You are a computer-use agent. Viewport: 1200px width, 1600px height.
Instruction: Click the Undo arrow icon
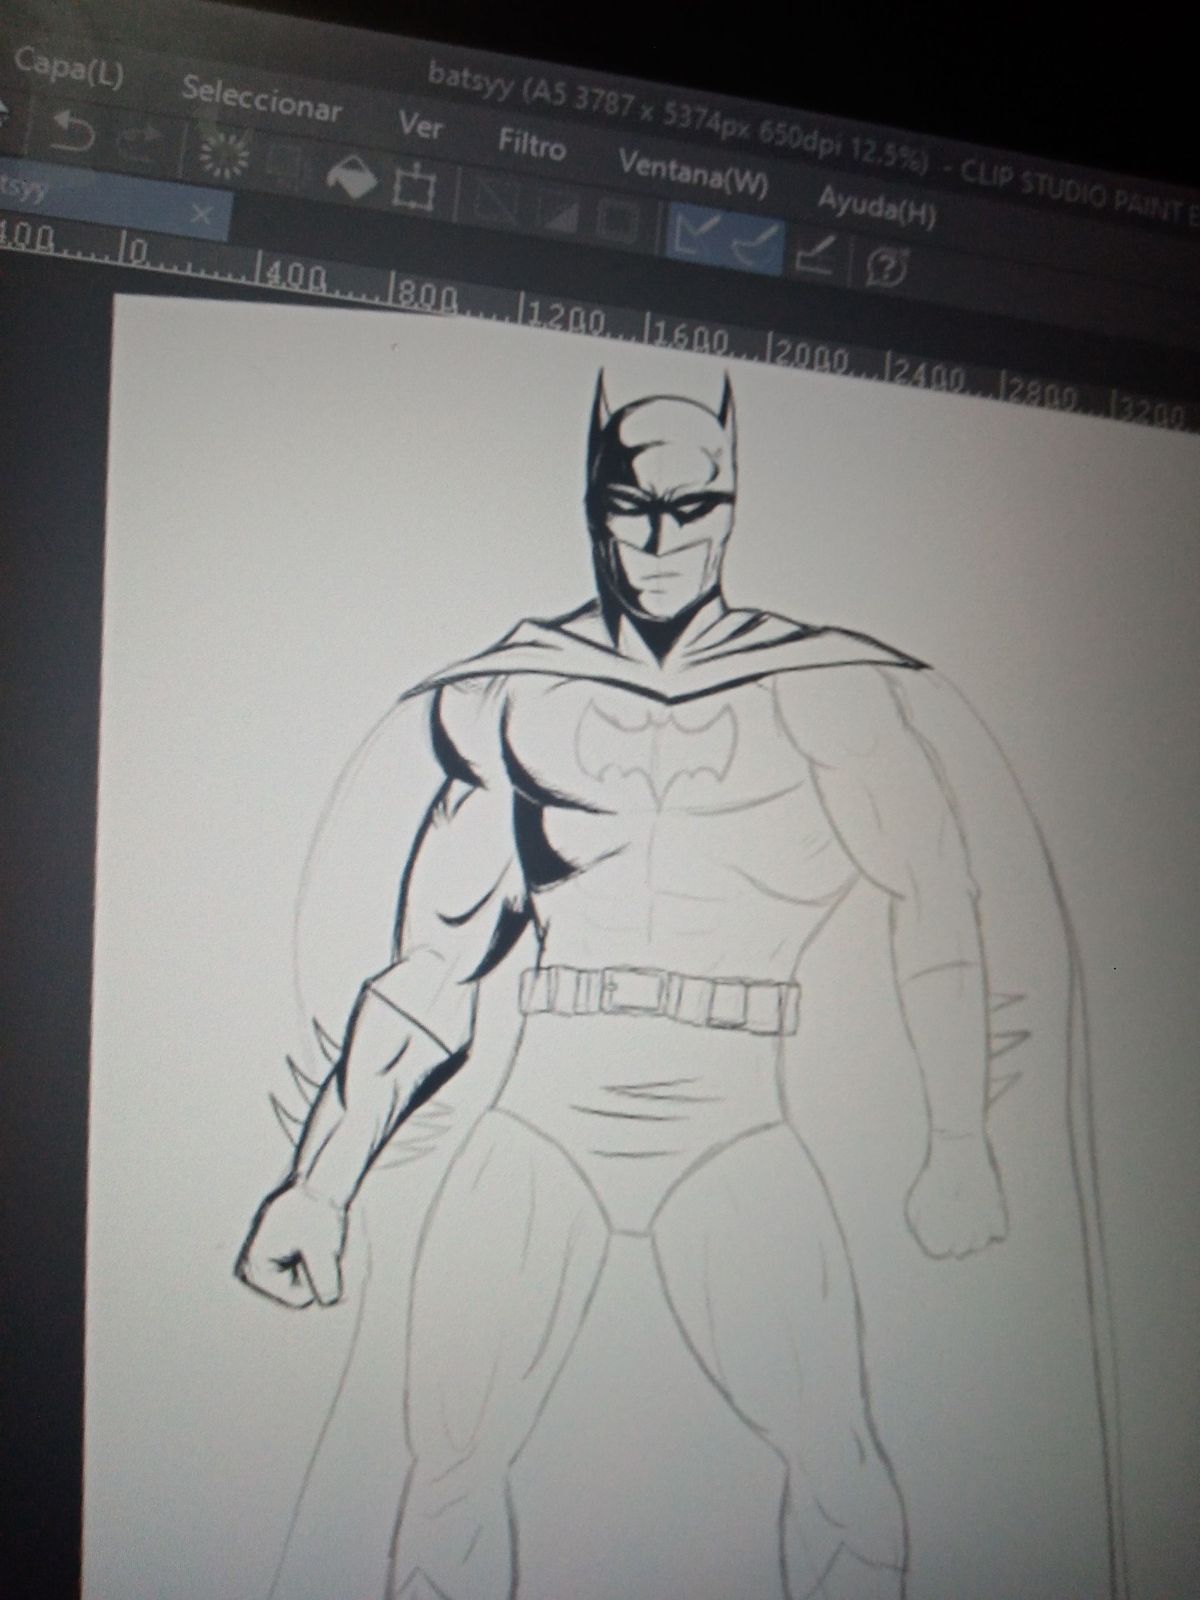(74, 131)
